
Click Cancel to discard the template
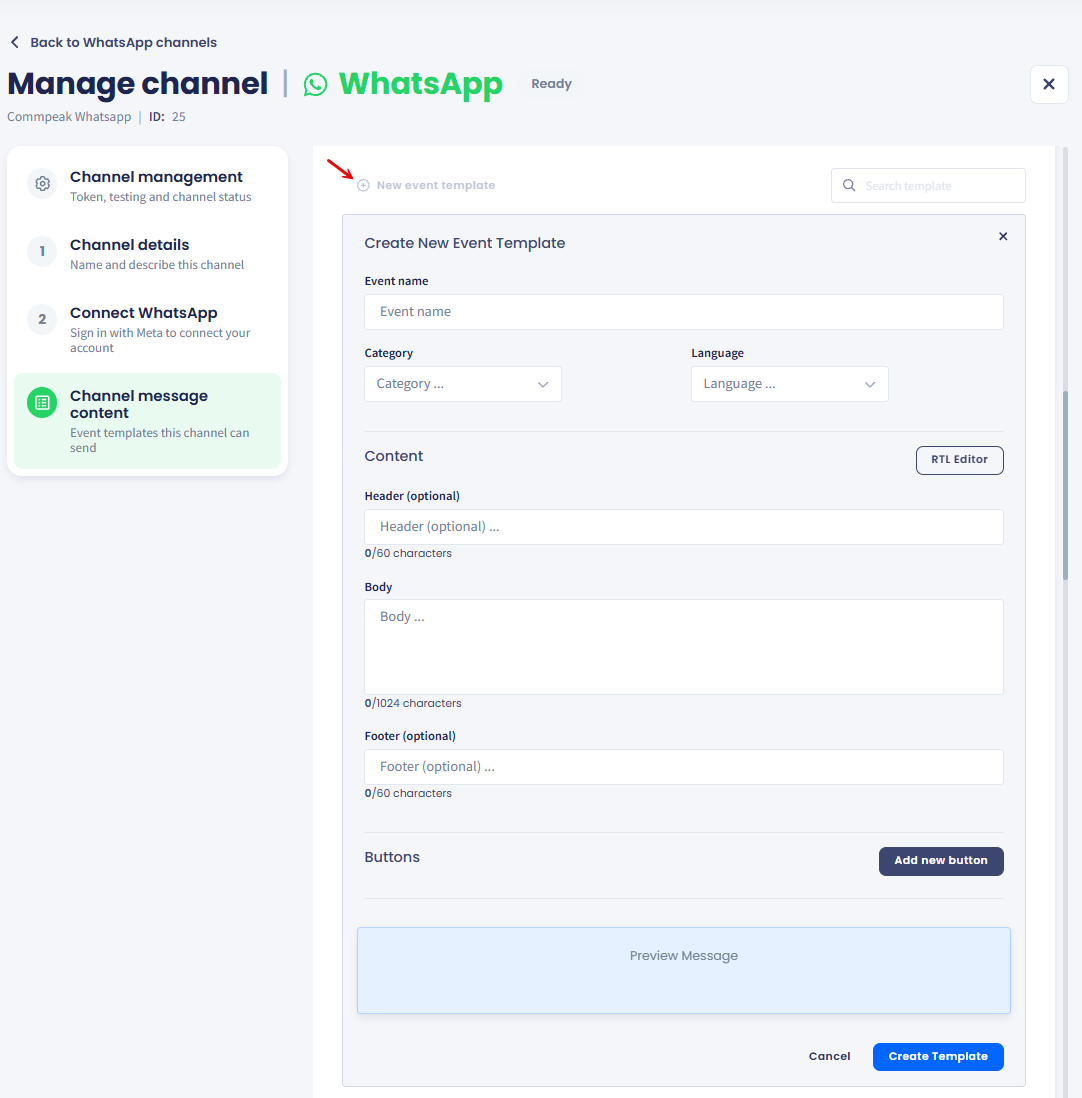tap(829, 1056)
